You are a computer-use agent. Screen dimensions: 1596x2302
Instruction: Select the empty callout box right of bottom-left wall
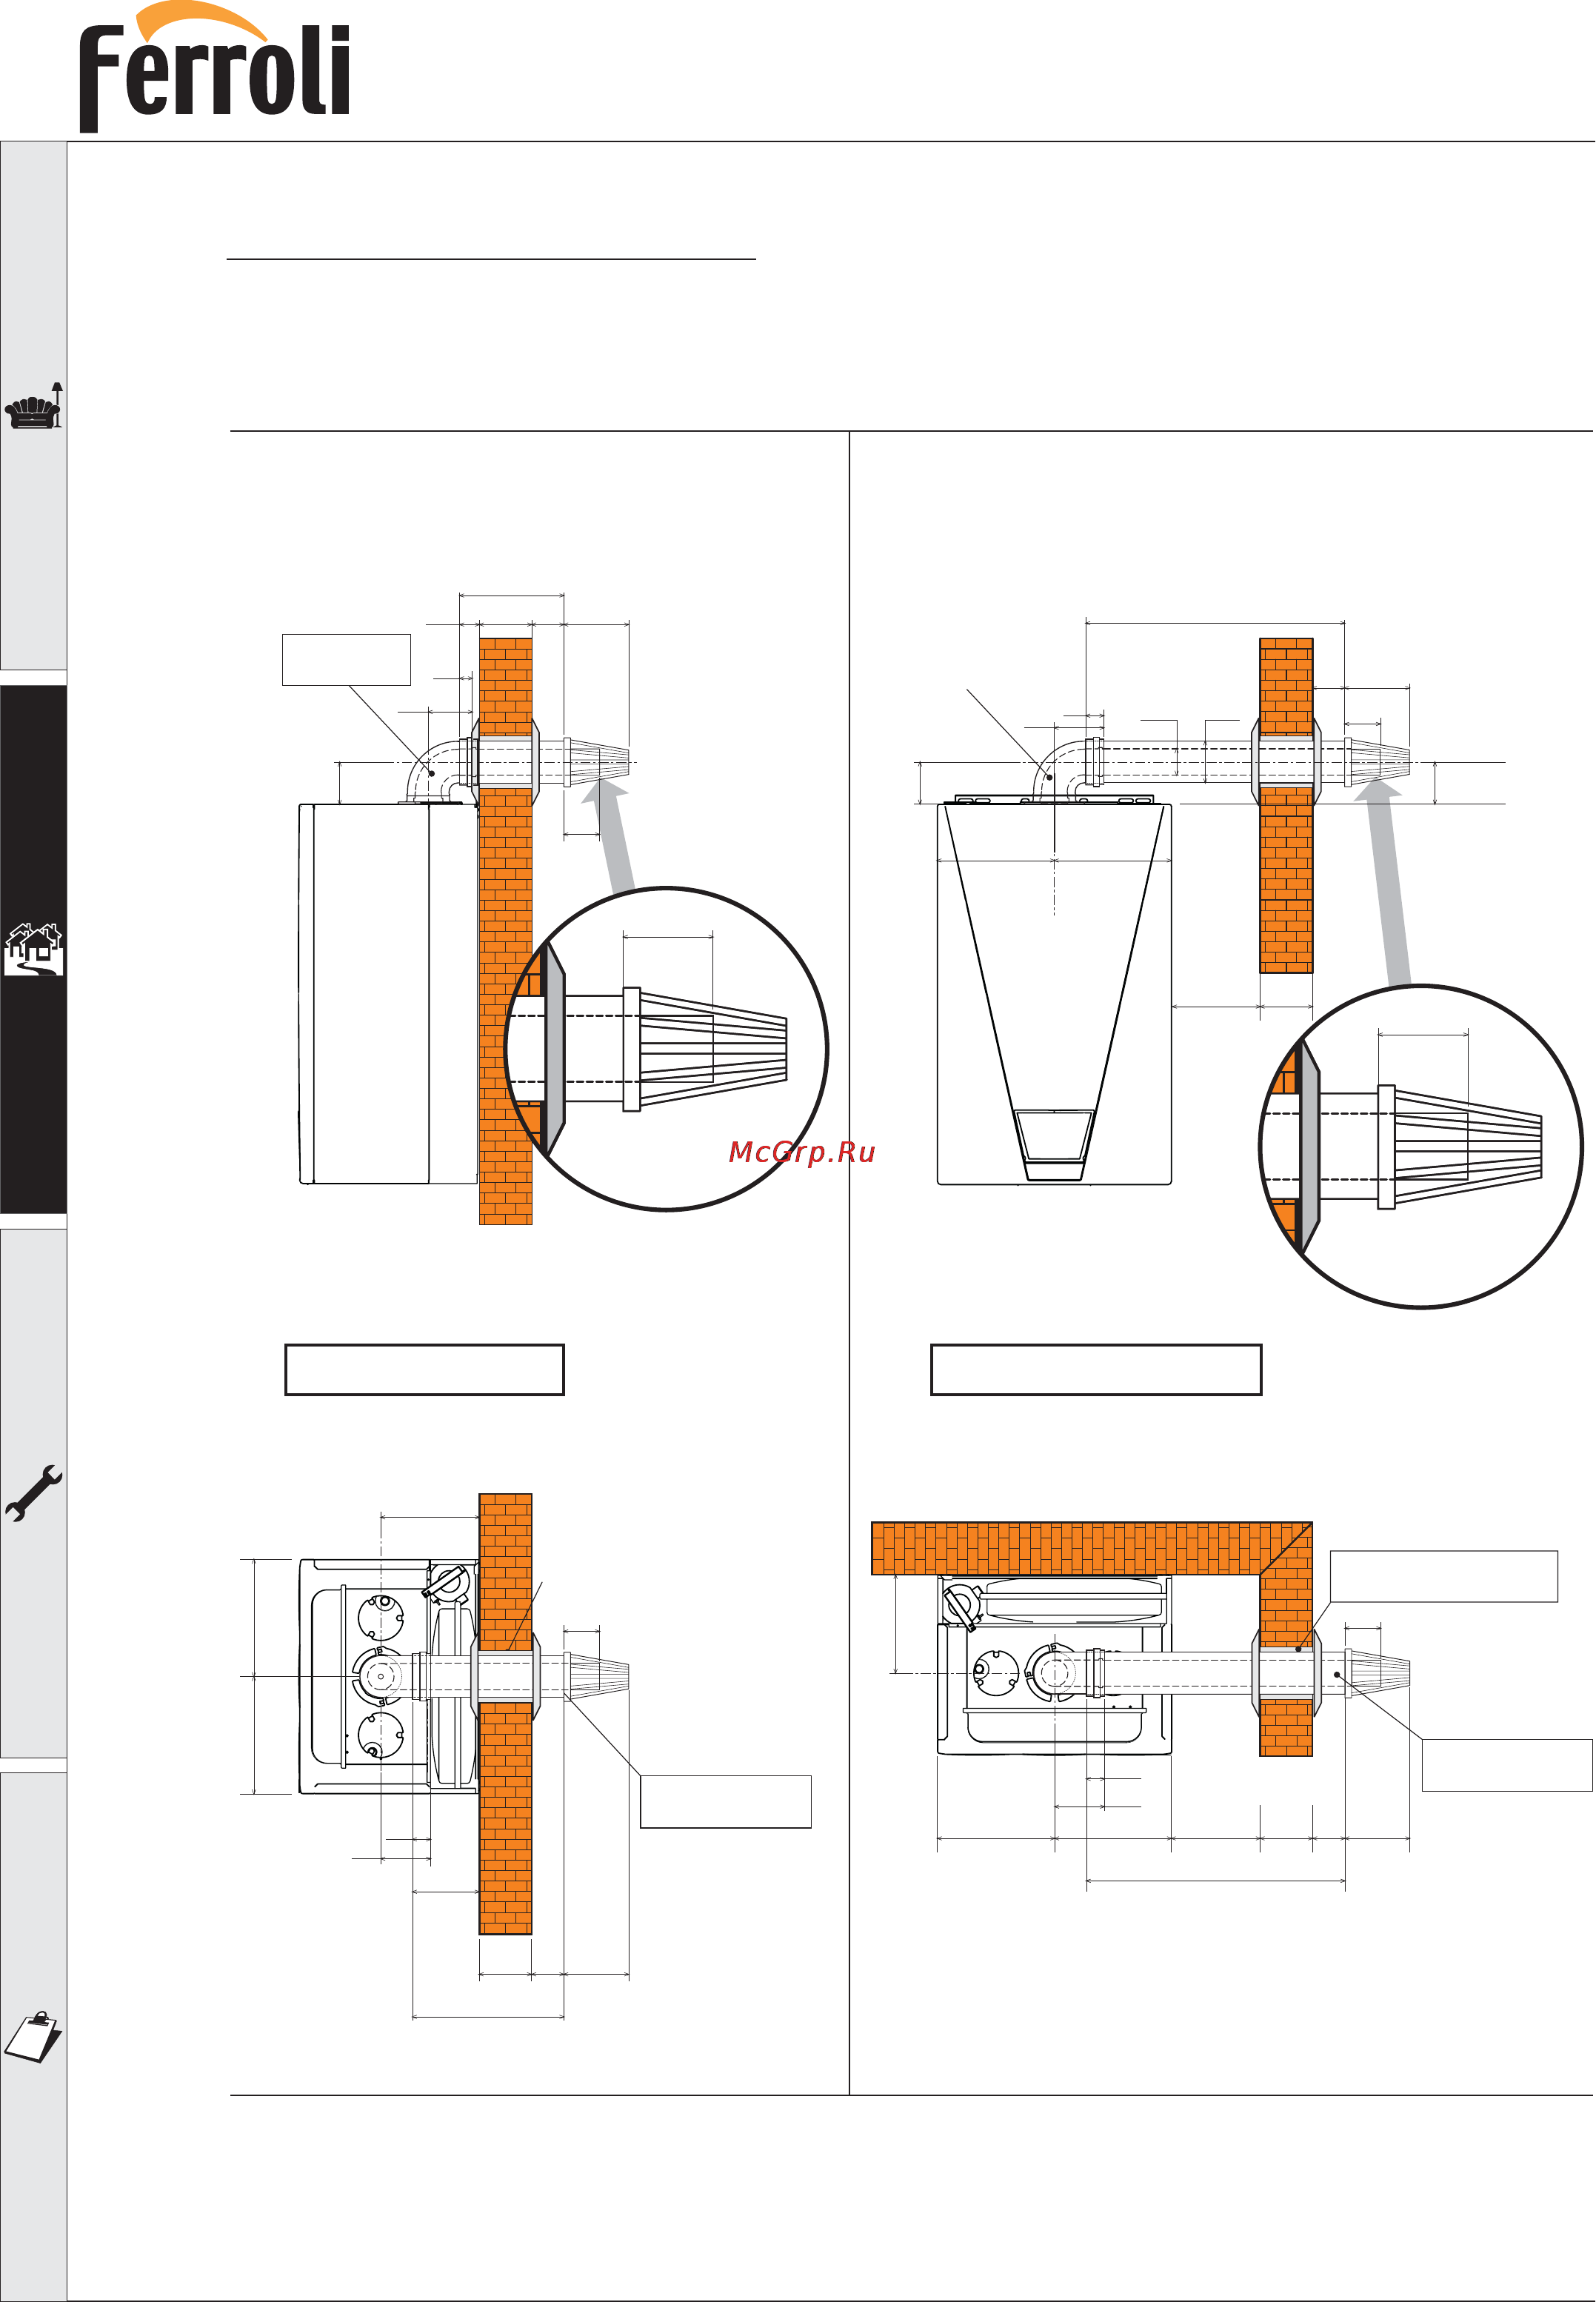[x=726, y=1802]
